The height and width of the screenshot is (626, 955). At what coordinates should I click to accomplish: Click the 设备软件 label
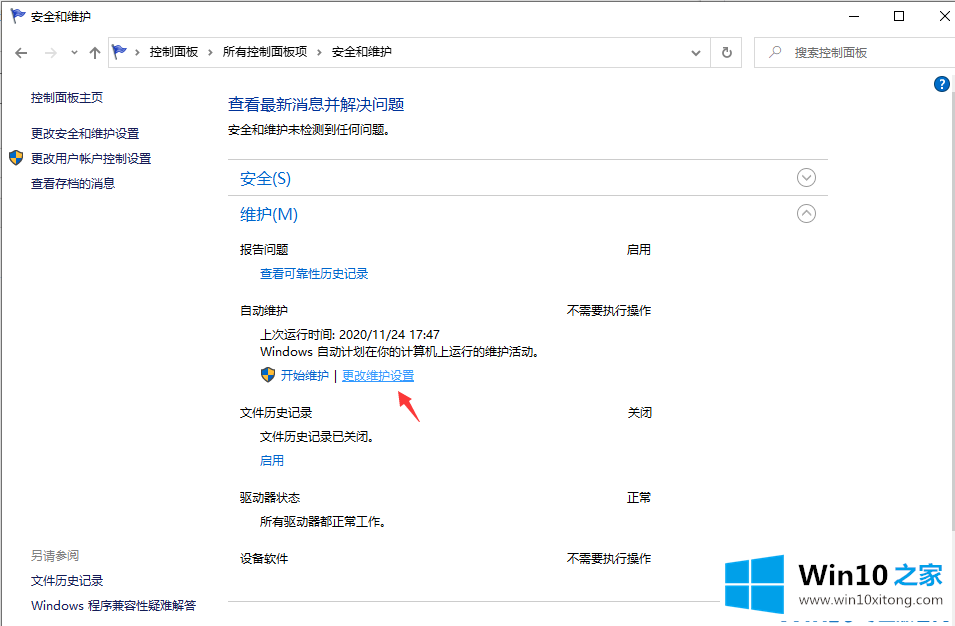[x=264, y=559]
